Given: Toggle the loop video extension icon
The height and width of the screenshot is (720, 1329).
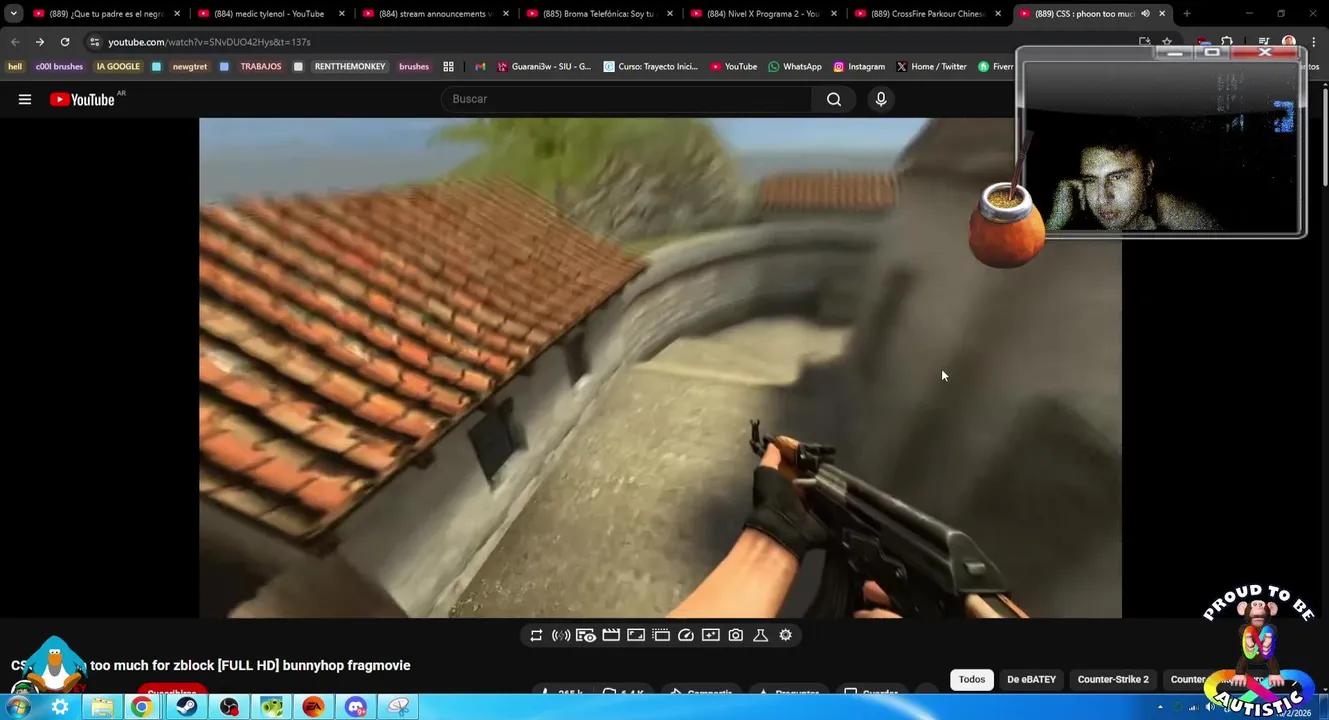Looking at the screenshot, I should (x=536, y=635).
